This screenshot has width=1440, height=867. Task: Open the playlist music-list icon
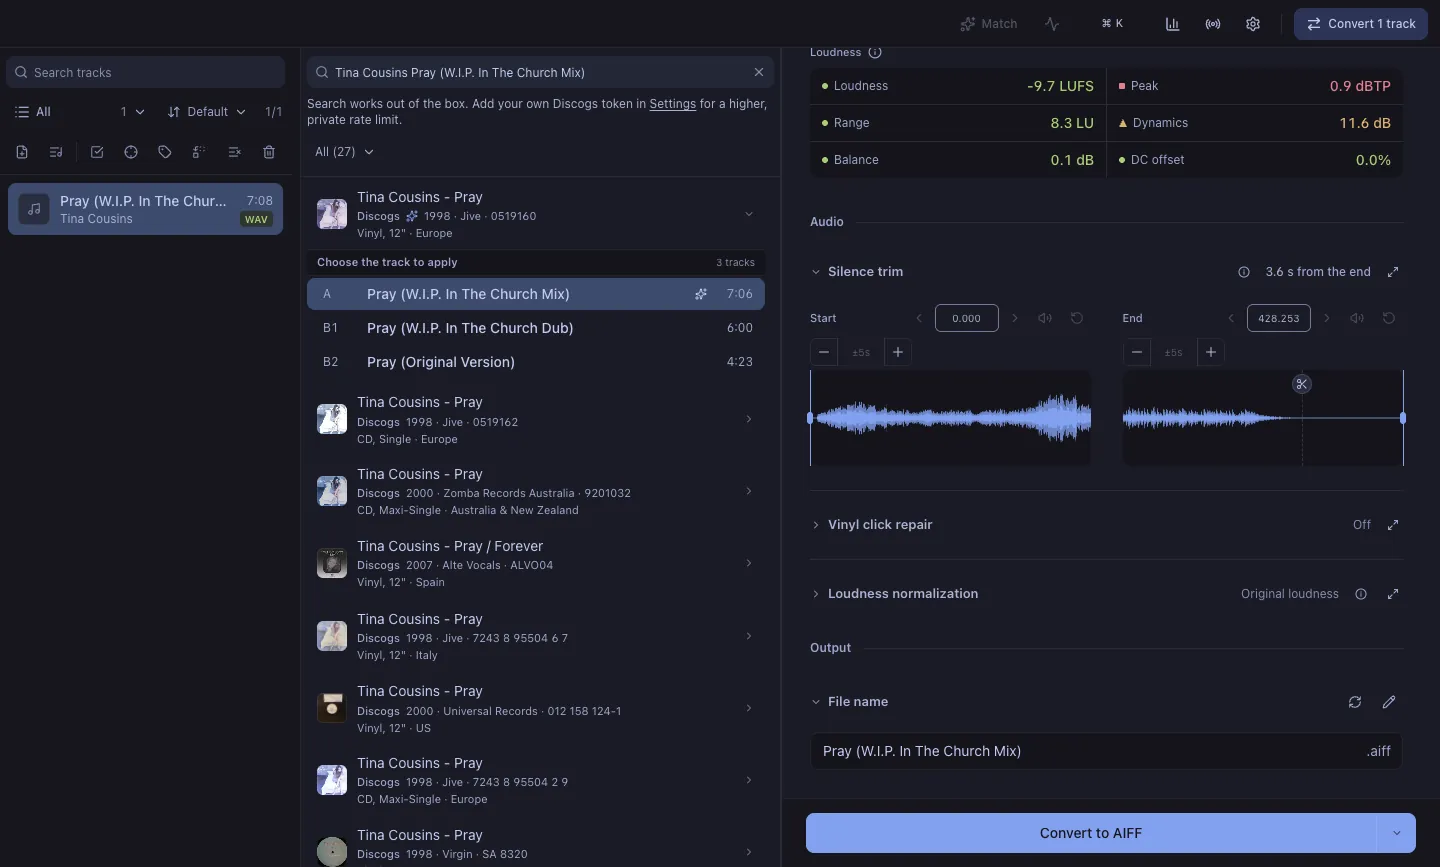[x=56, y=152]
